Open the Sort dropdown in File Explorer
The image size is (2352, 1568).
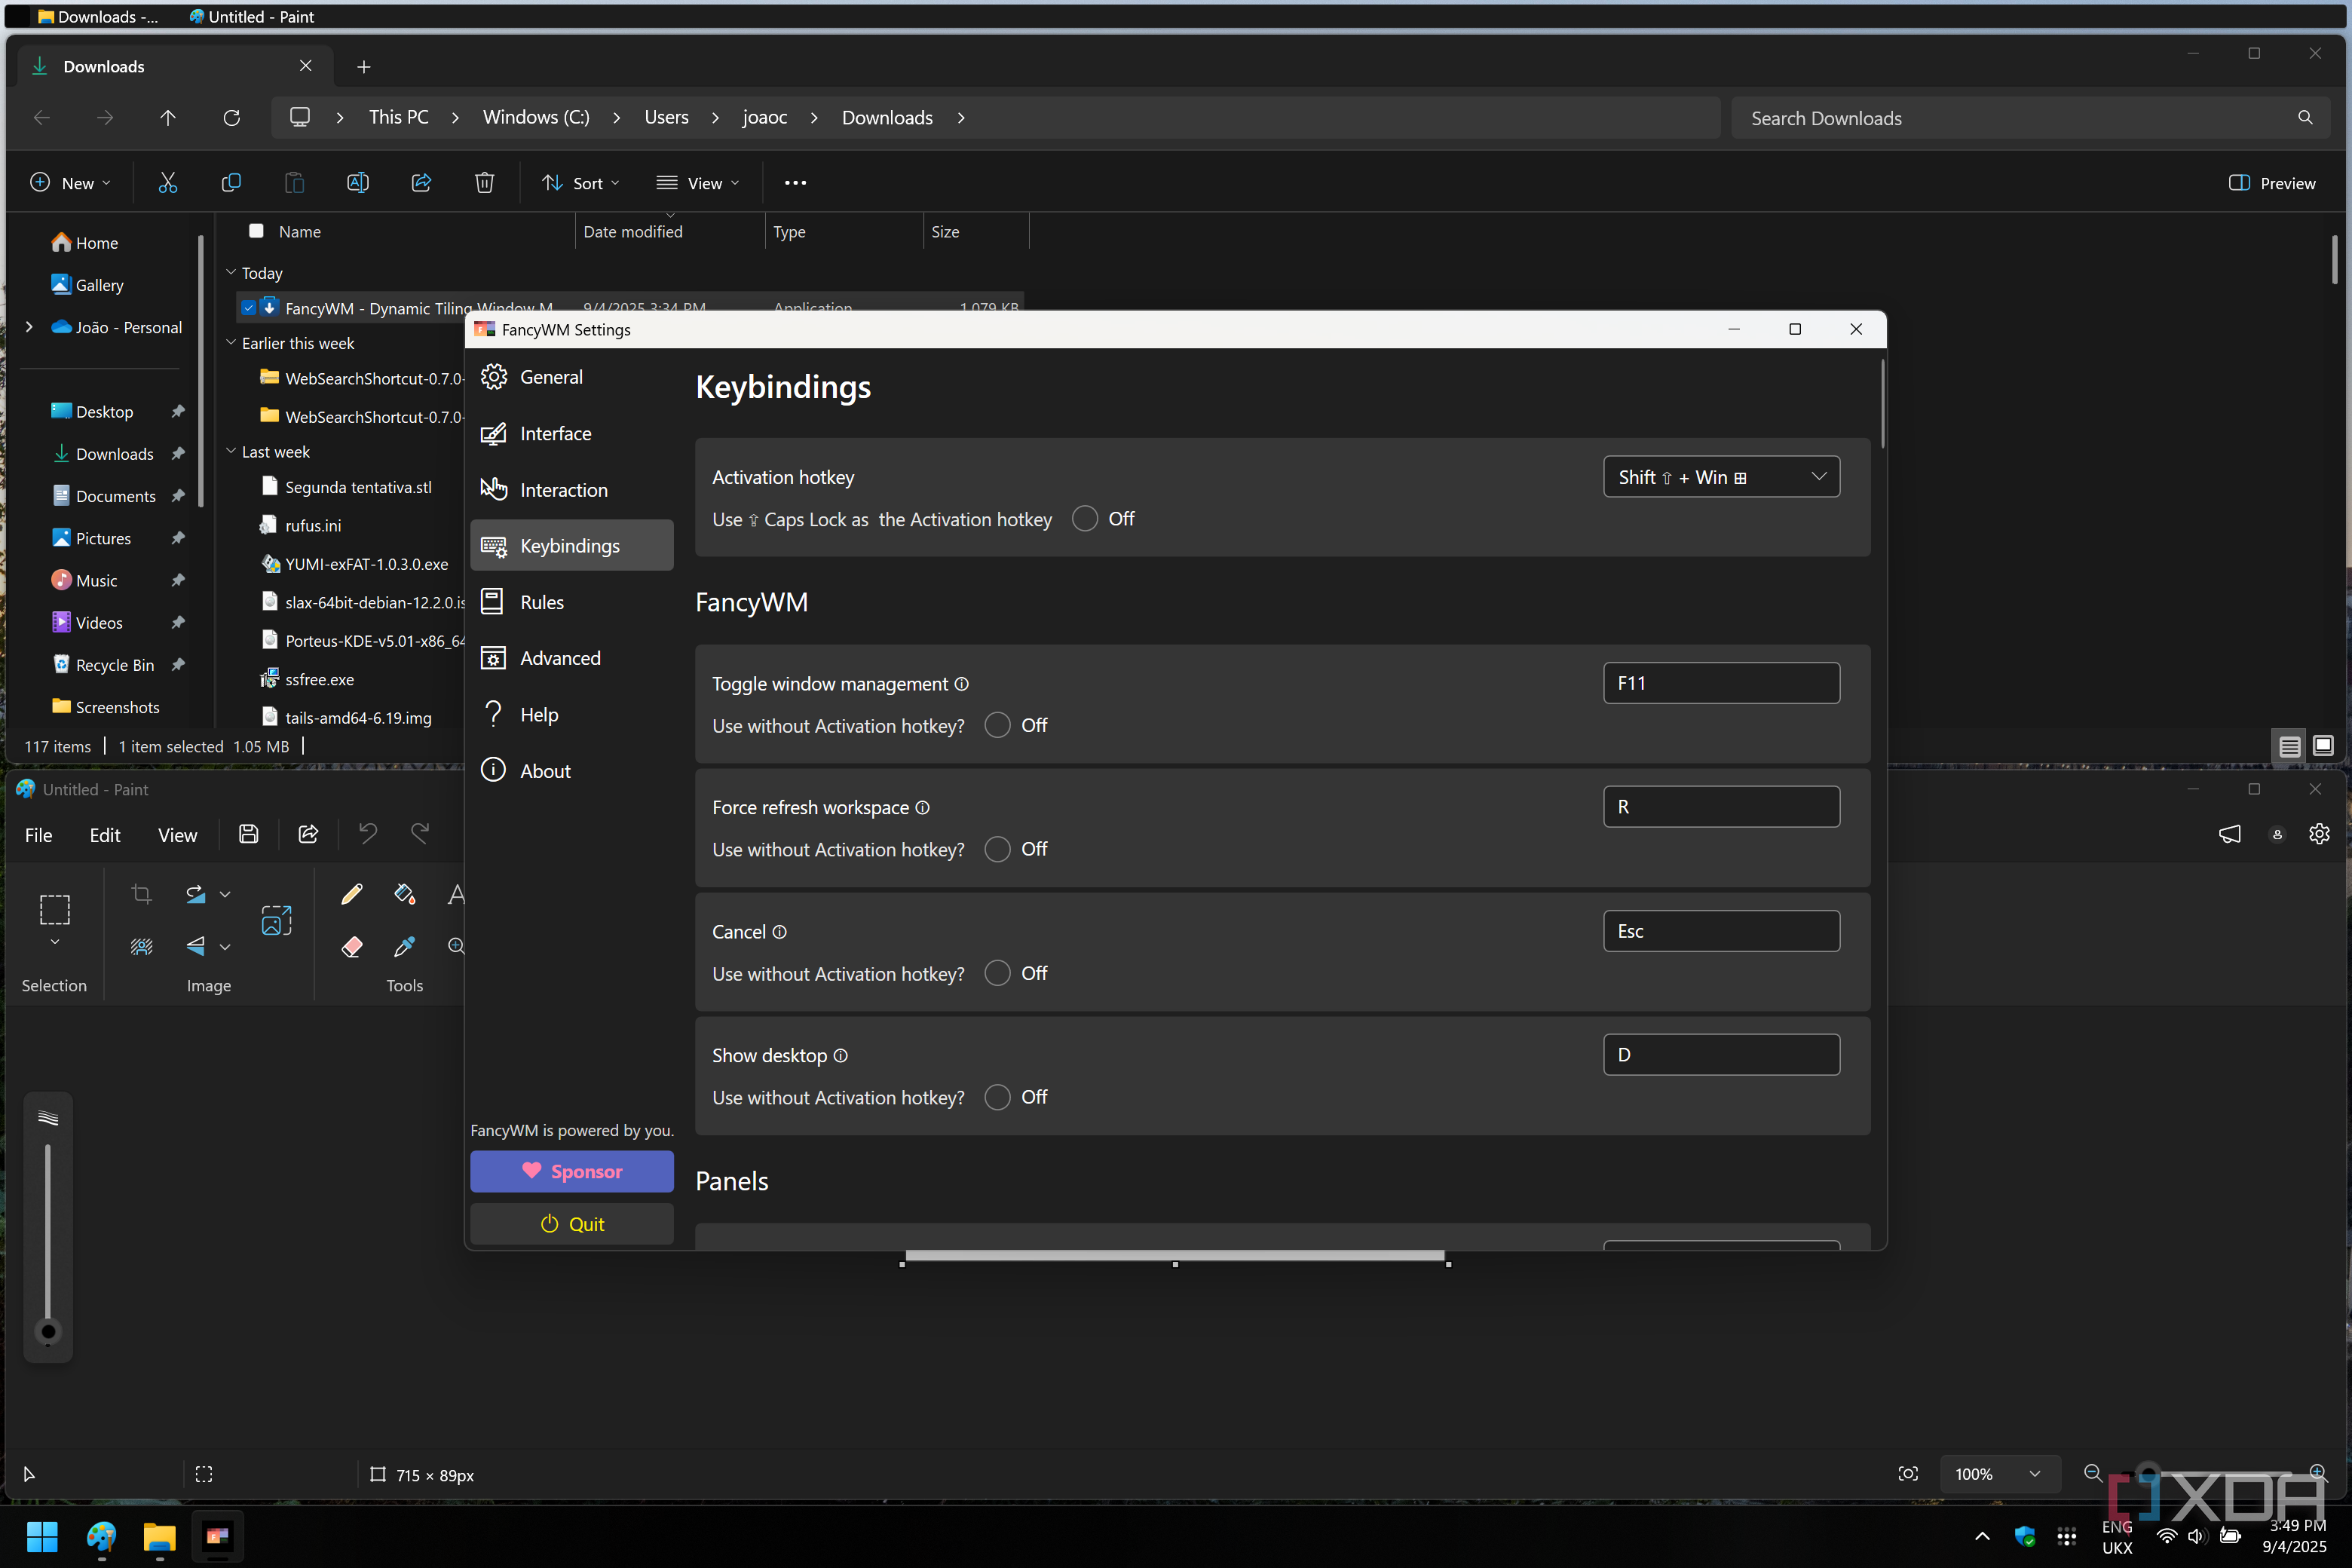point(581,183)
